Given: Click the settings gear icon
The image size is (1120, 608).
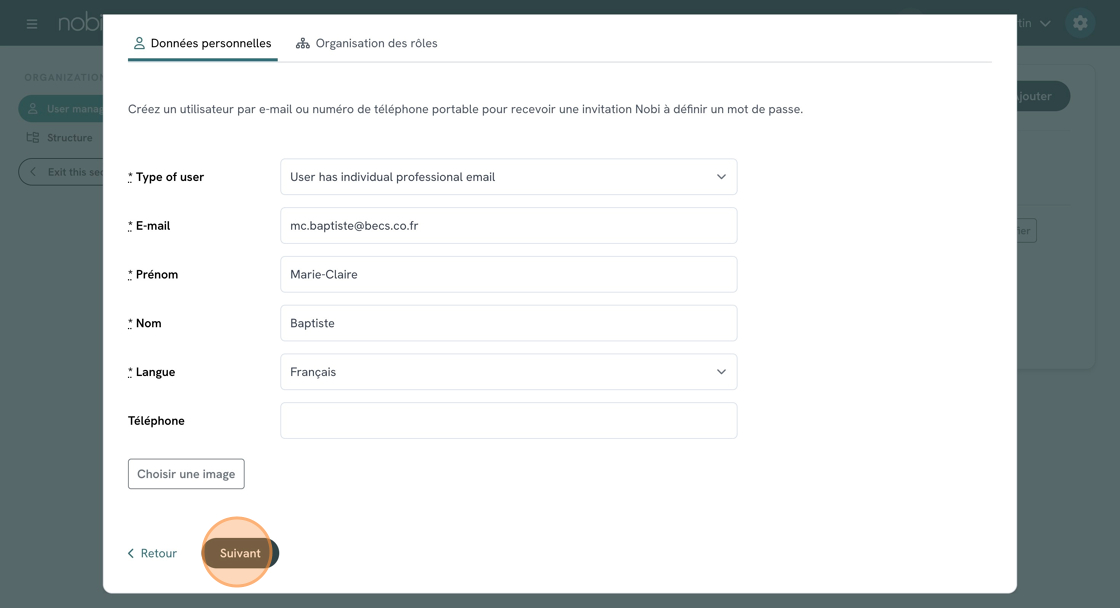Looking at the screenshot, I should click(x=1080, y=23).
